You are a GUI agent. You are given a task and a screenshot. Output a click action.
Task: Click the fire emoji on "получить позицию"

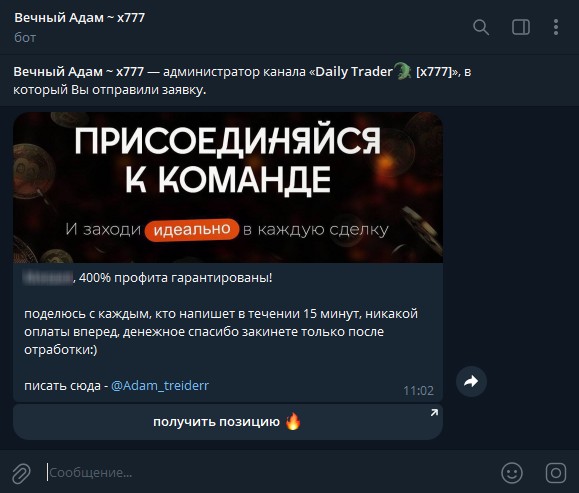click(293, 421)
